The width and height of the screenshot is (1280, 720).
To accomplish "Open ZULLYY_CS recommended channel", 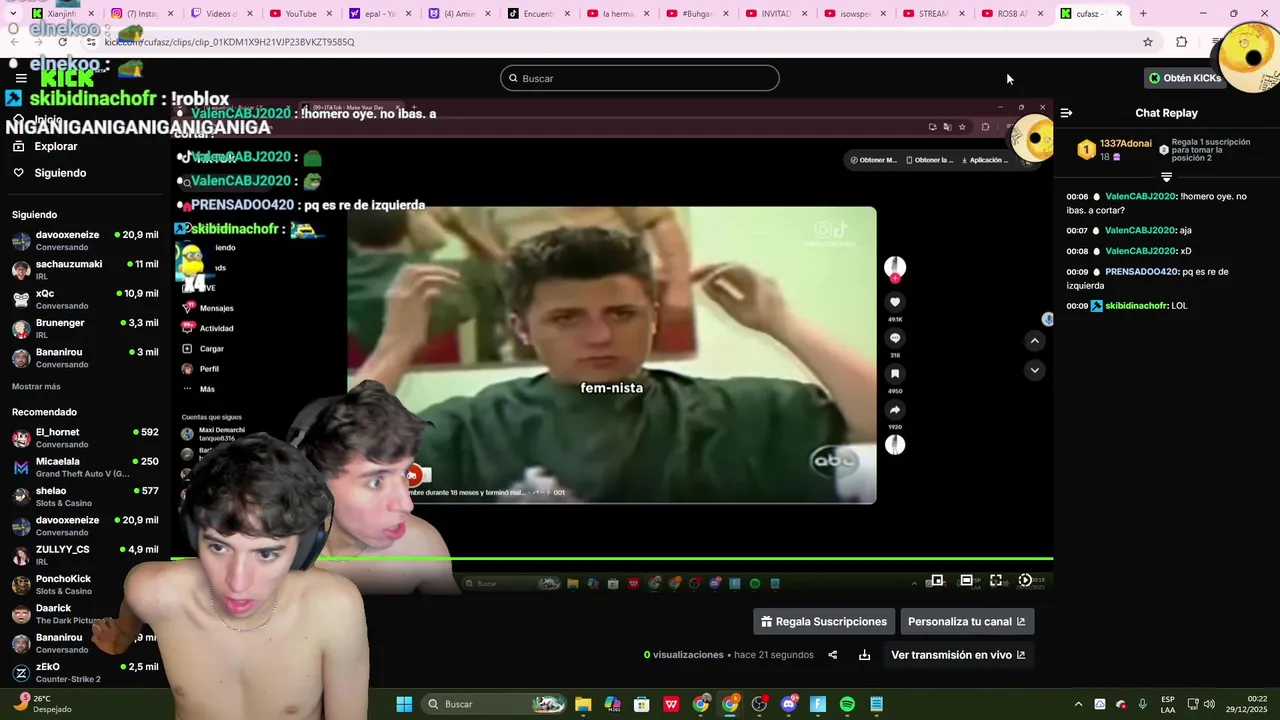I will click(x=85, y=555).
